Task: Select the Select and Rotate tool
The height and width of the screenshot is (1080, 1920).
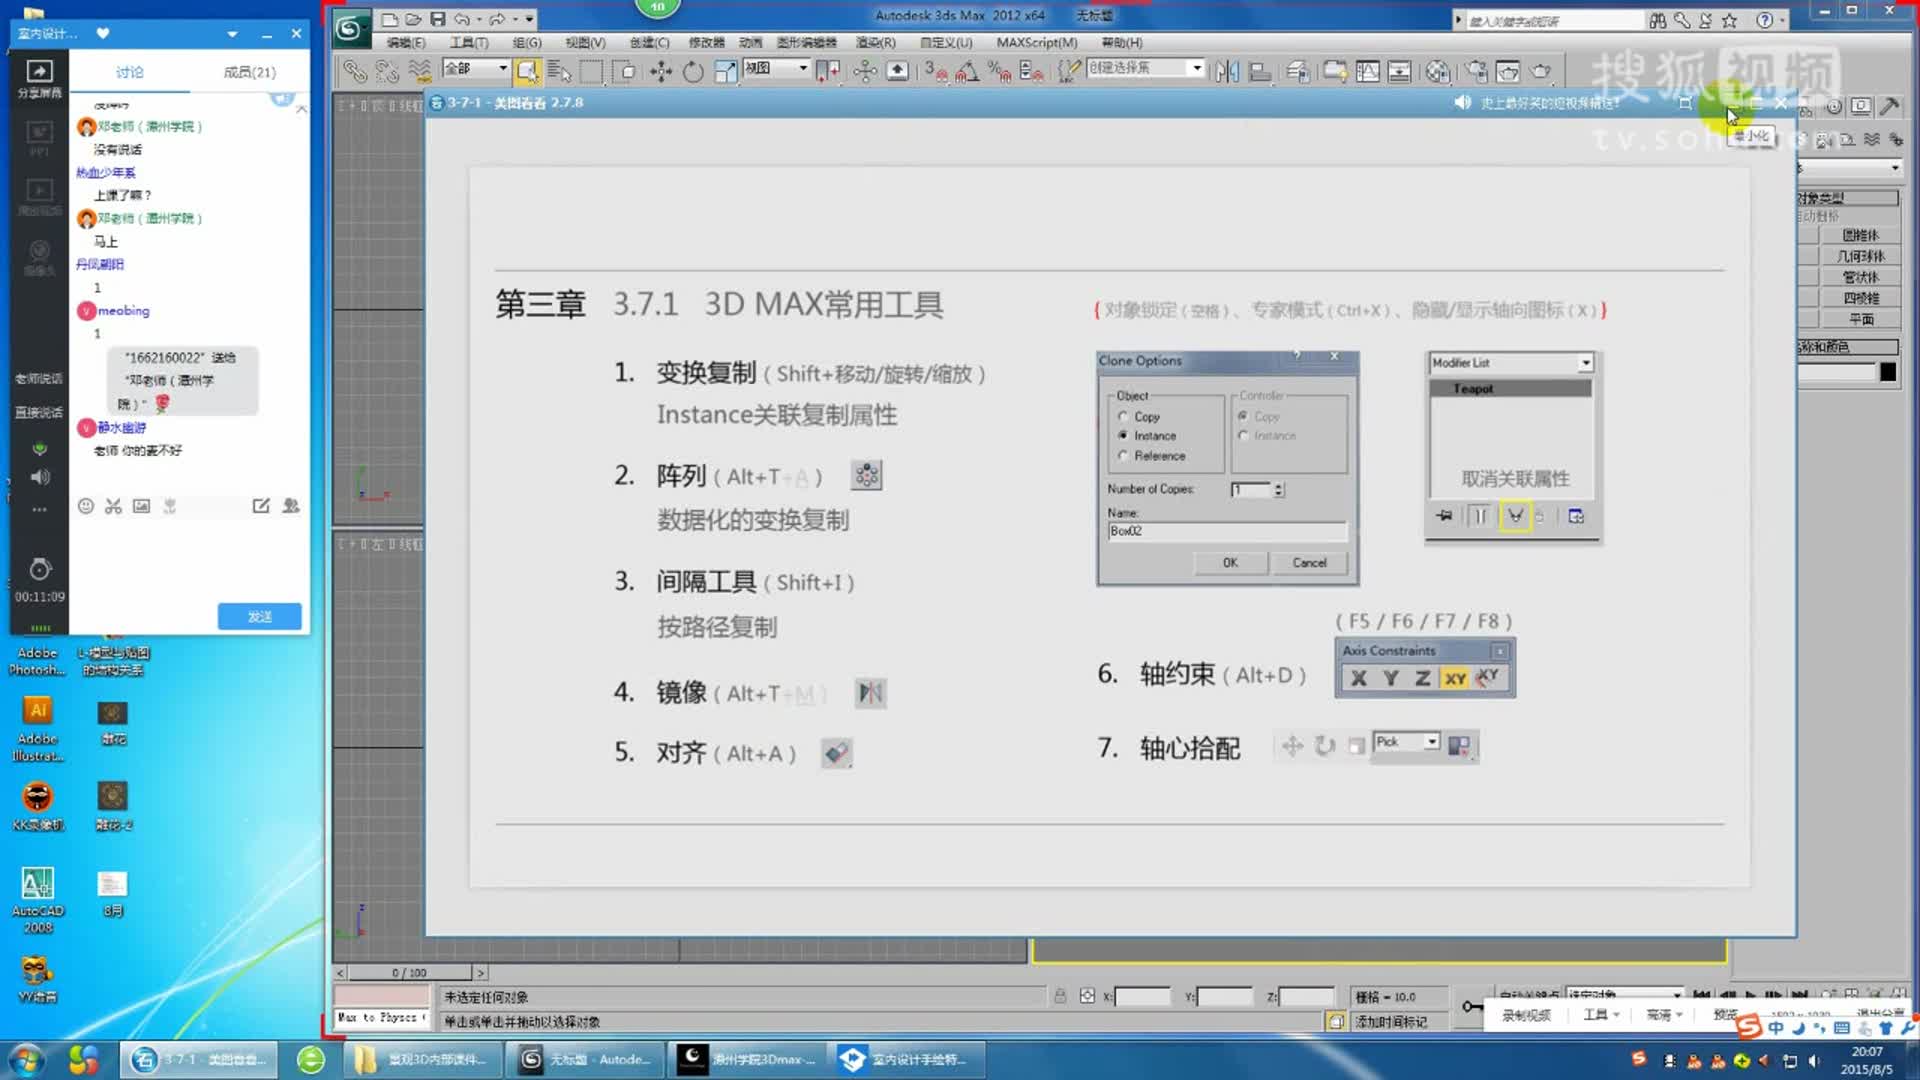Action: (x=693, y=71)
